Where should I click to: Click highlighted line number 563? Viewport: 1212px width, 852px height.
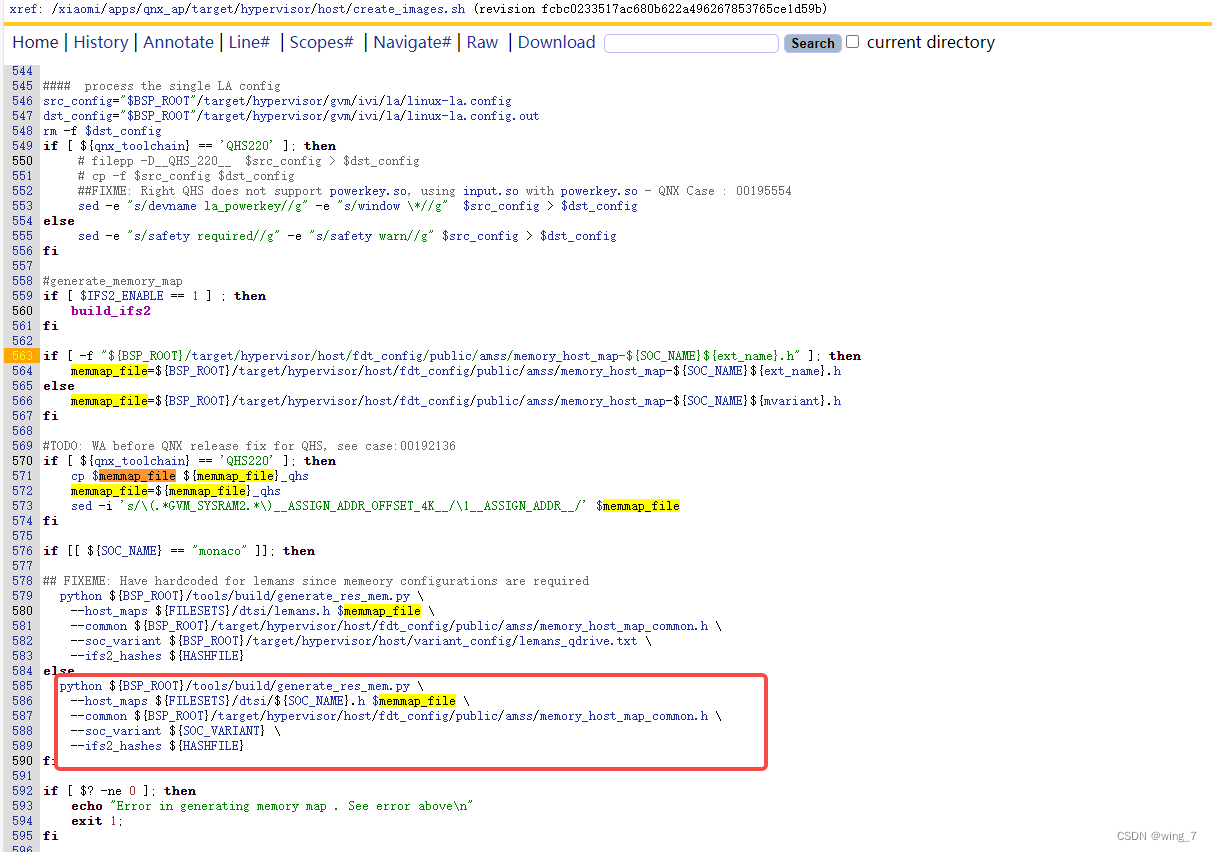point(20,355)
